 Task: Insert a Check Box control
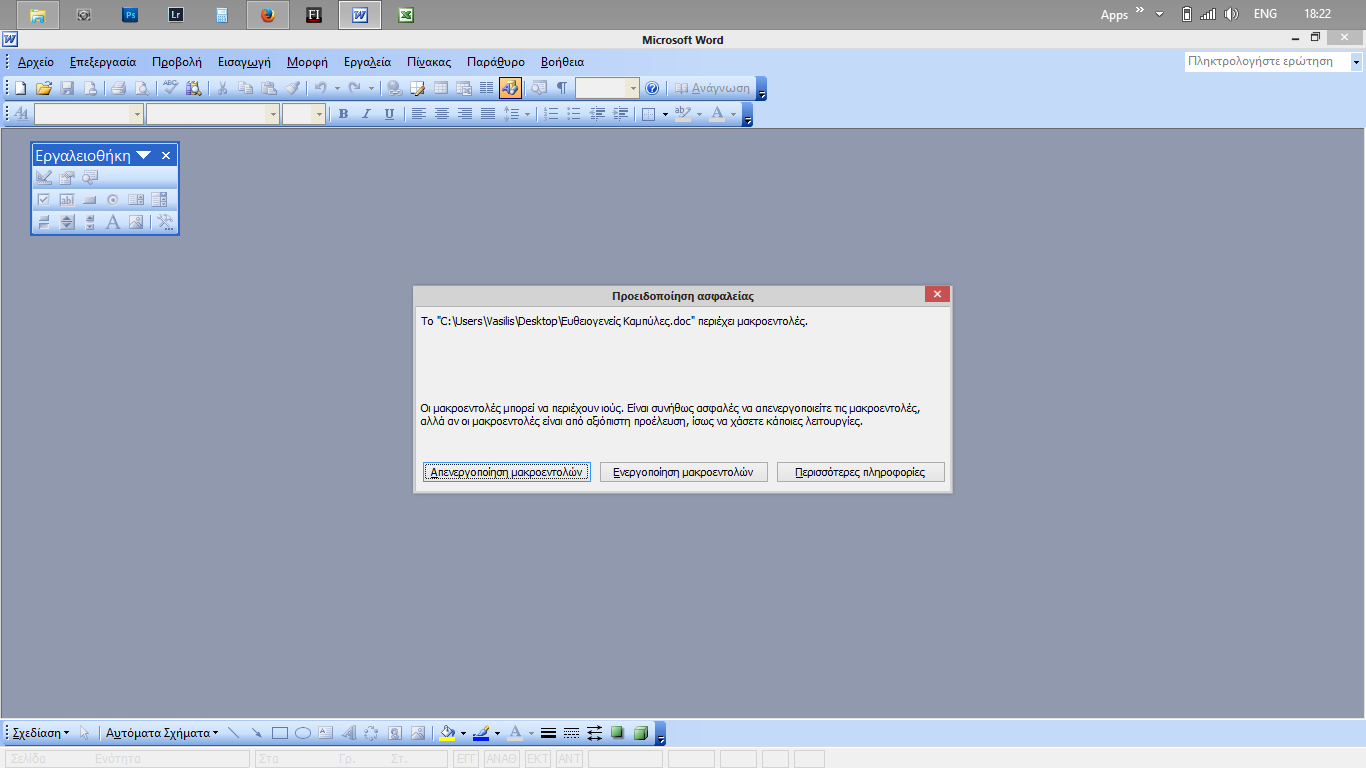coord(44,199)
